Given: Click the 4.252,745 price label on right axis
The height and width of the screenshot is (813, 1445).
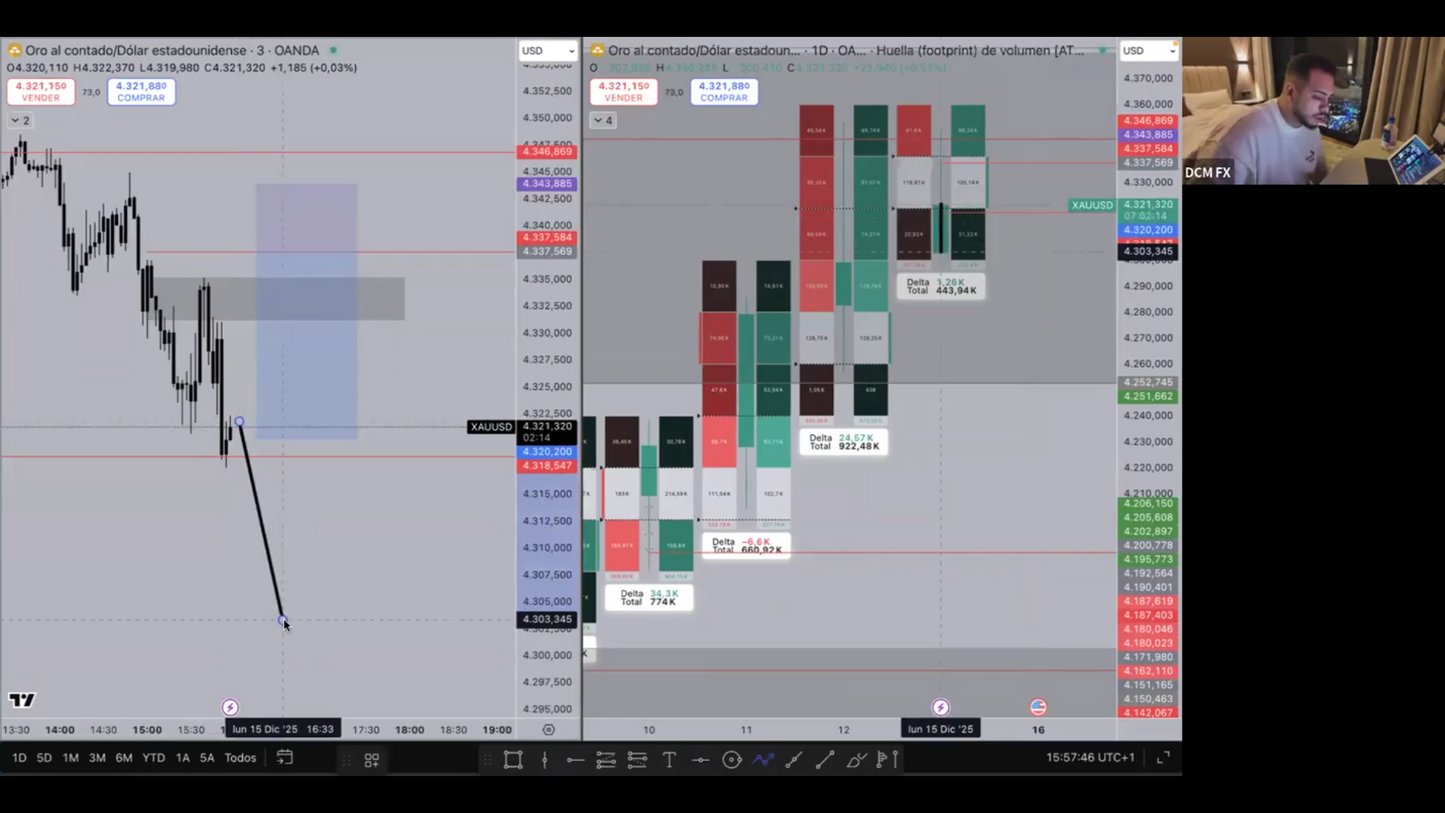Looking at the screenshot, I should pyautogui.click(x=1147, y=382).
